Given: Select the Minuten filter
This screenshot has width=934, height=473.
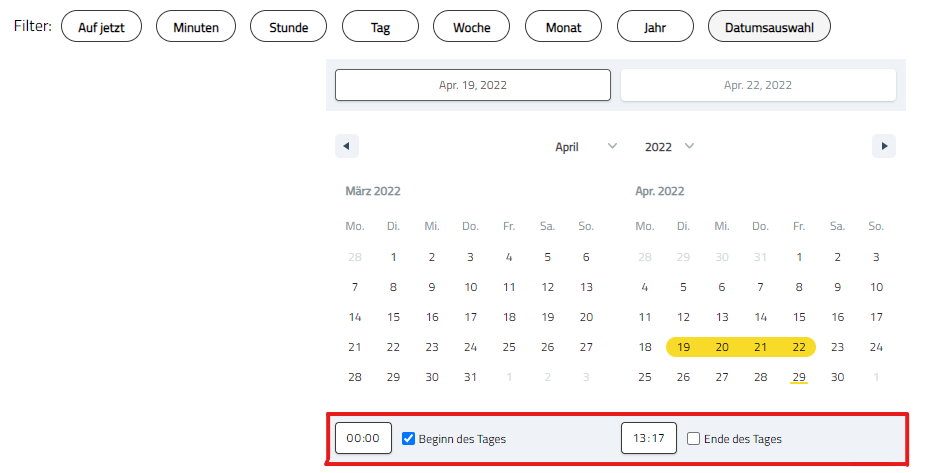Looking at the screenshot, I should pos(196,27).
